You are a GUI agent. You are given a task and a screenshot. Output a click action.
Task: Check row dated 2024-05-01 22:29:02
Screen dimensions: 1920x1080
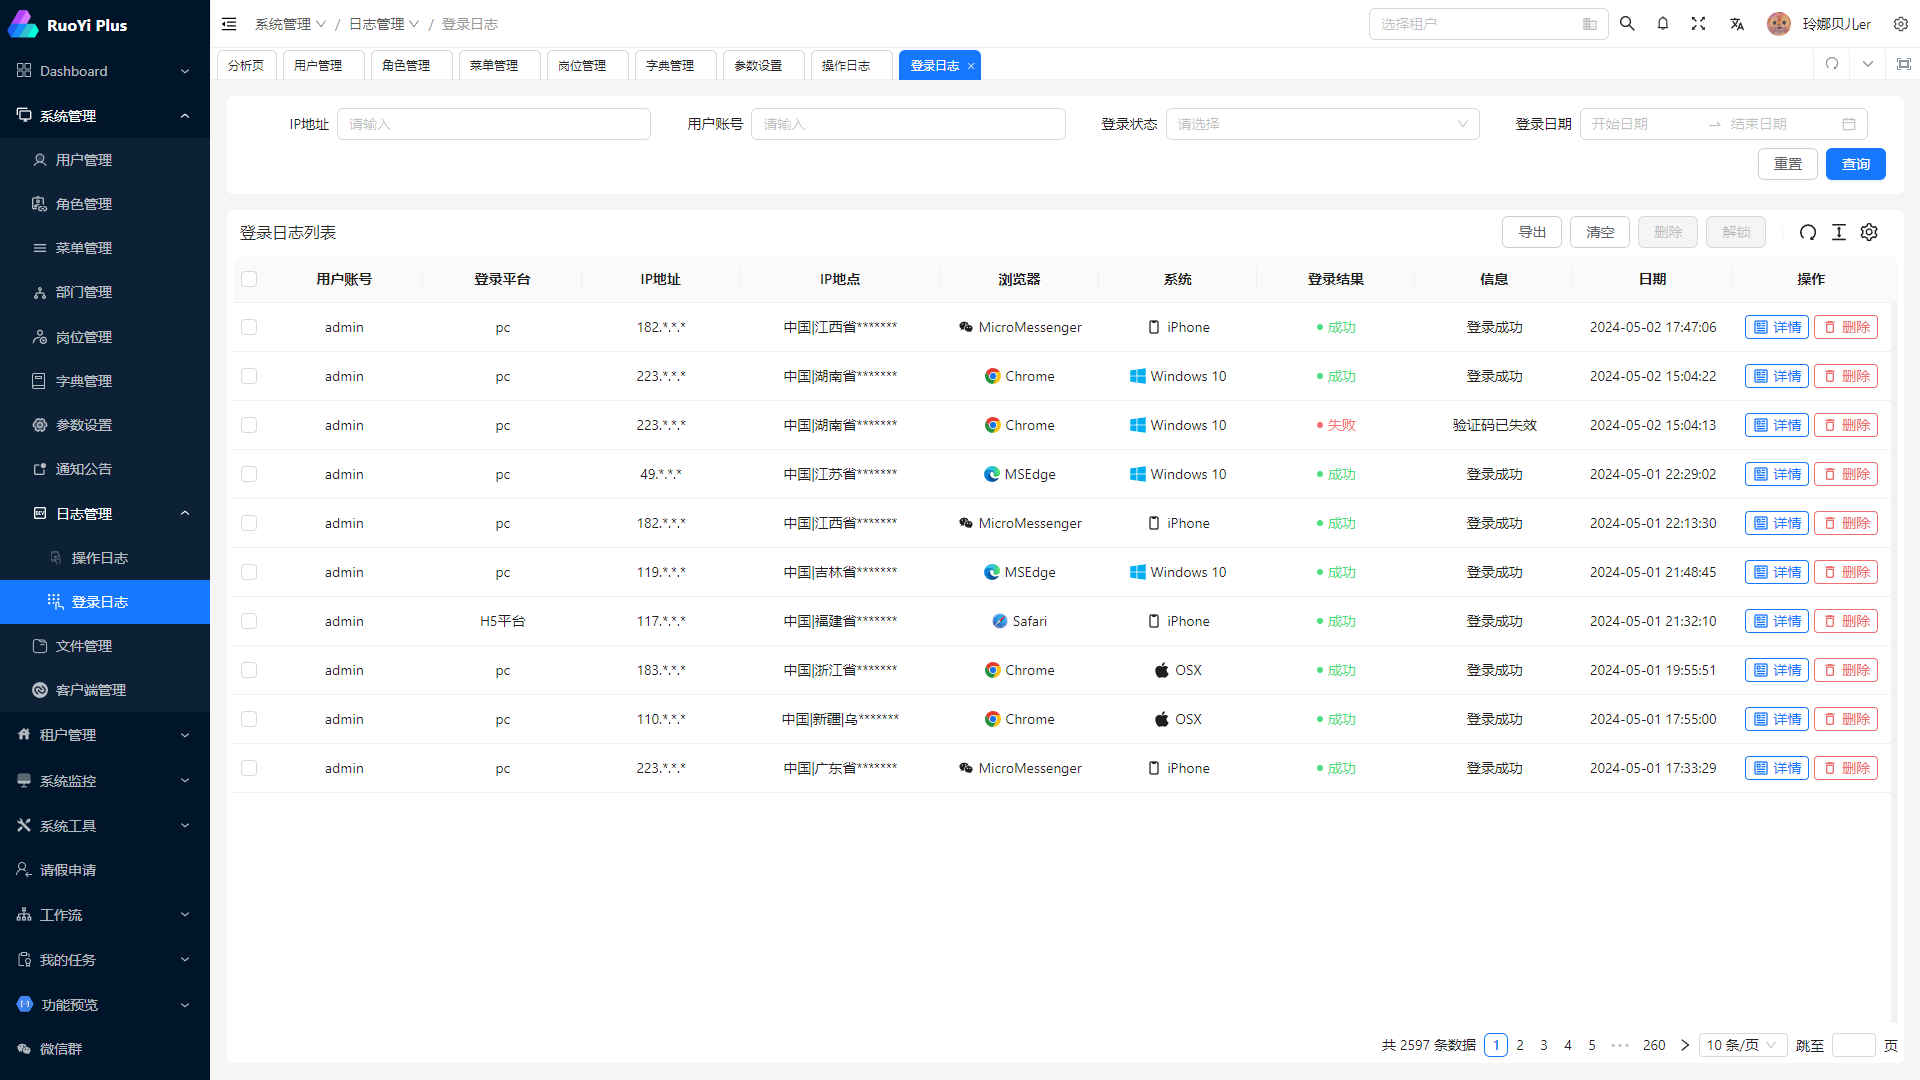[249, 474]
